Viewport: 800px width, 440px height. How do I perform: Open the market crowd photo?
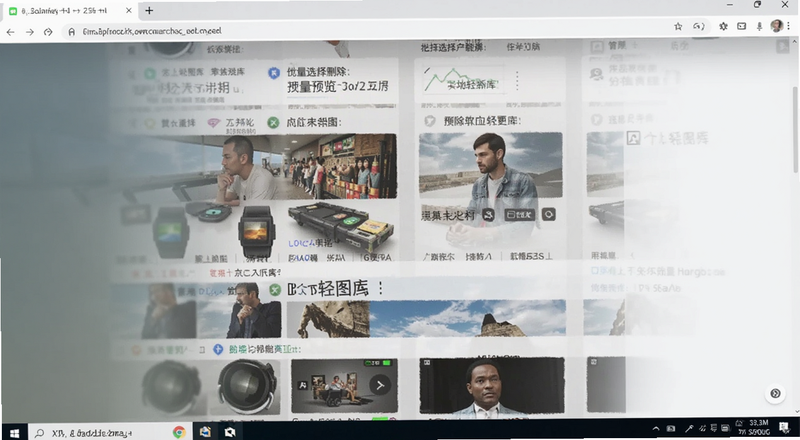[x=341, y=166]
